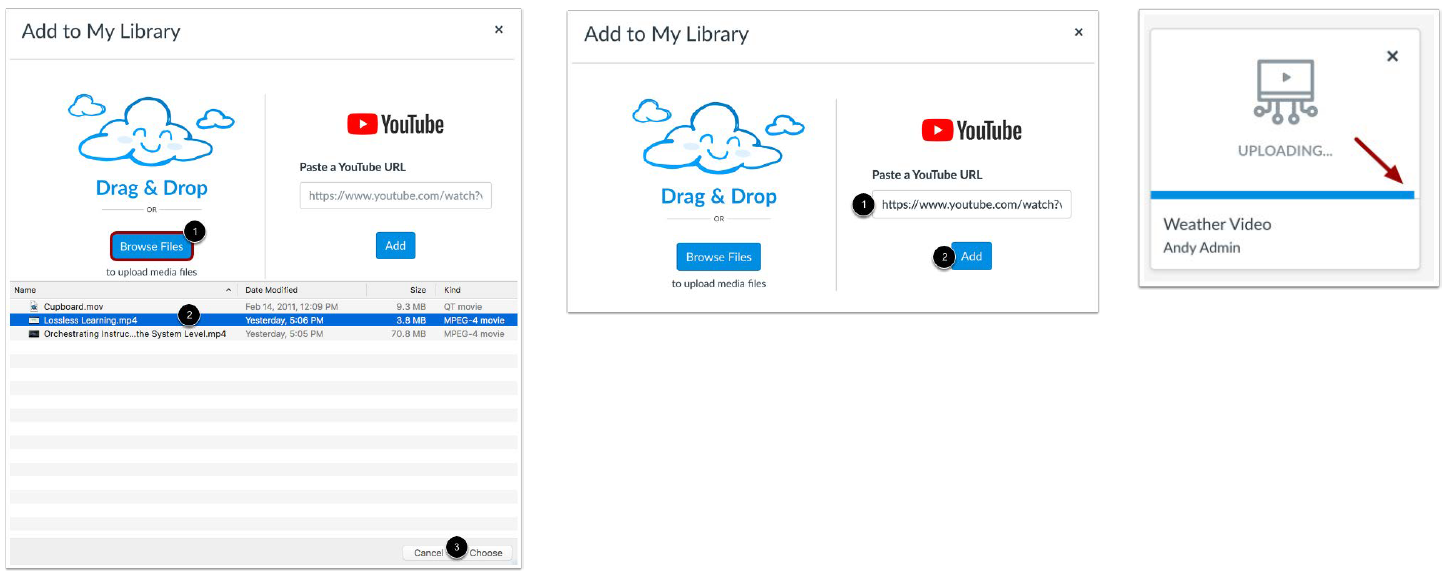1455x577 pixels.
Task: Select the Cupboard.mov file row
Action: (x=73, y=307)
